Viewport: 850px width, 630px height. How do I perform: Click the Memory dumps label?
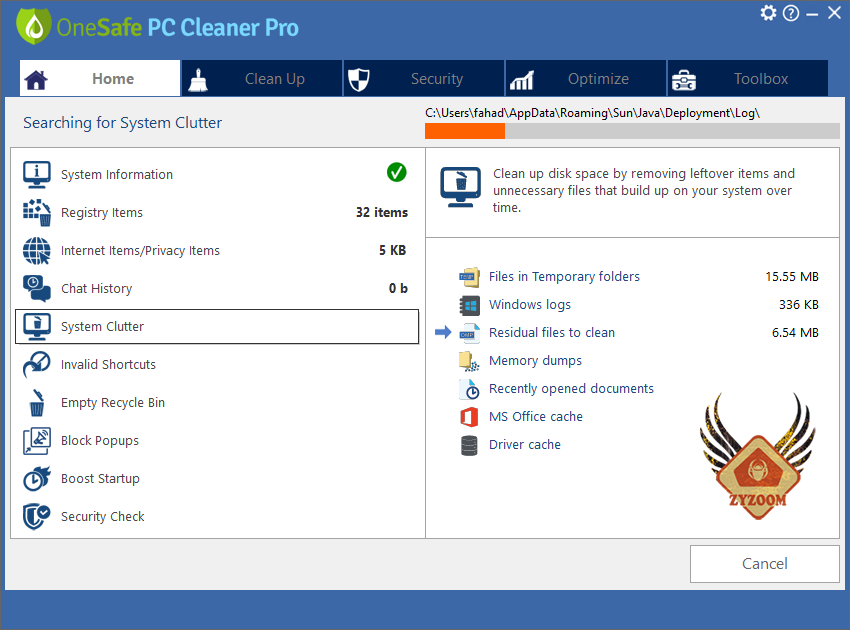[x=535, y=361]
